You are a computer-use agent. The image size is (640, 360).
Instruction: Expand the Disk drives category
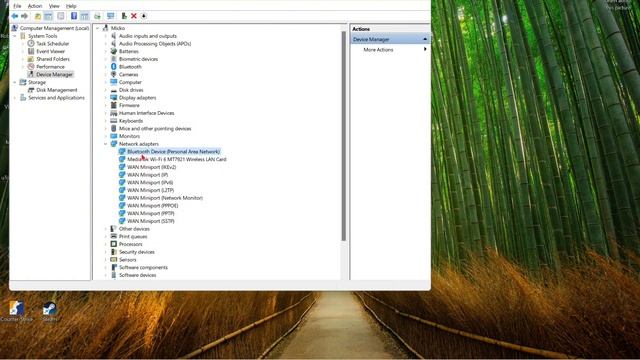coord(105,90)
